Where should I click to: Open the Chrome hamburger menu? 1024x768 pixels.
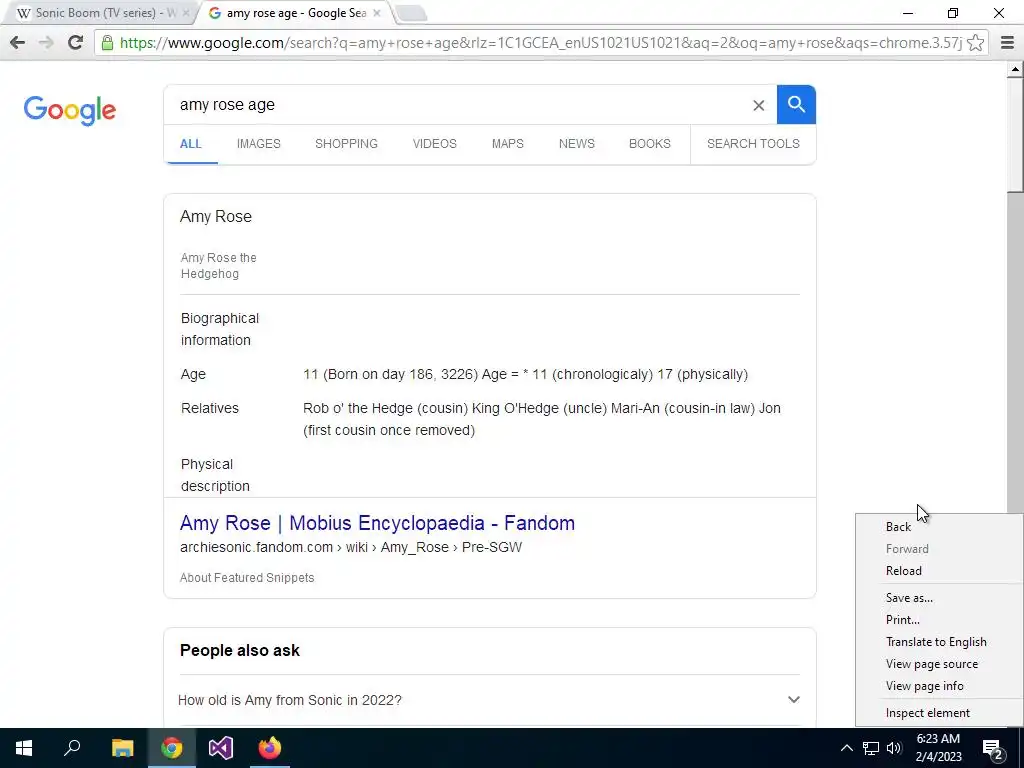click(1007, 43)
